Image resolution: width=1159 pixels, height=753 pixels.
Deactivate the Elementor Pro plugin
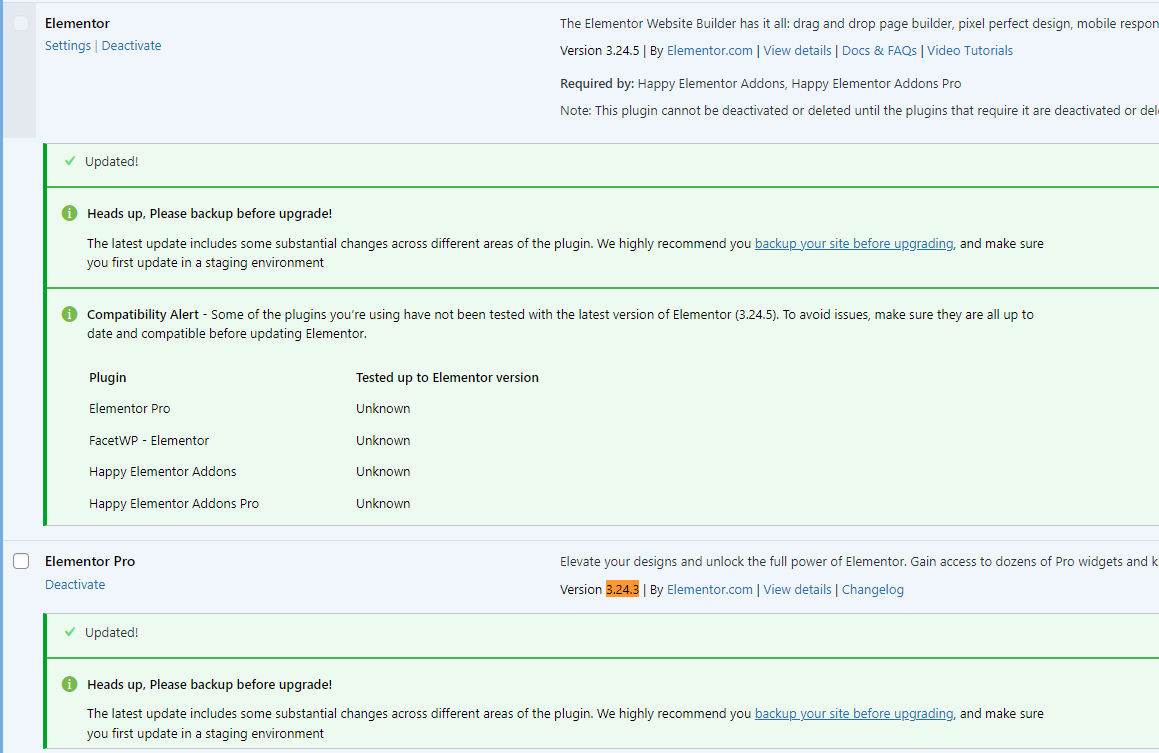pyautogui.click(x=75, y=585)
